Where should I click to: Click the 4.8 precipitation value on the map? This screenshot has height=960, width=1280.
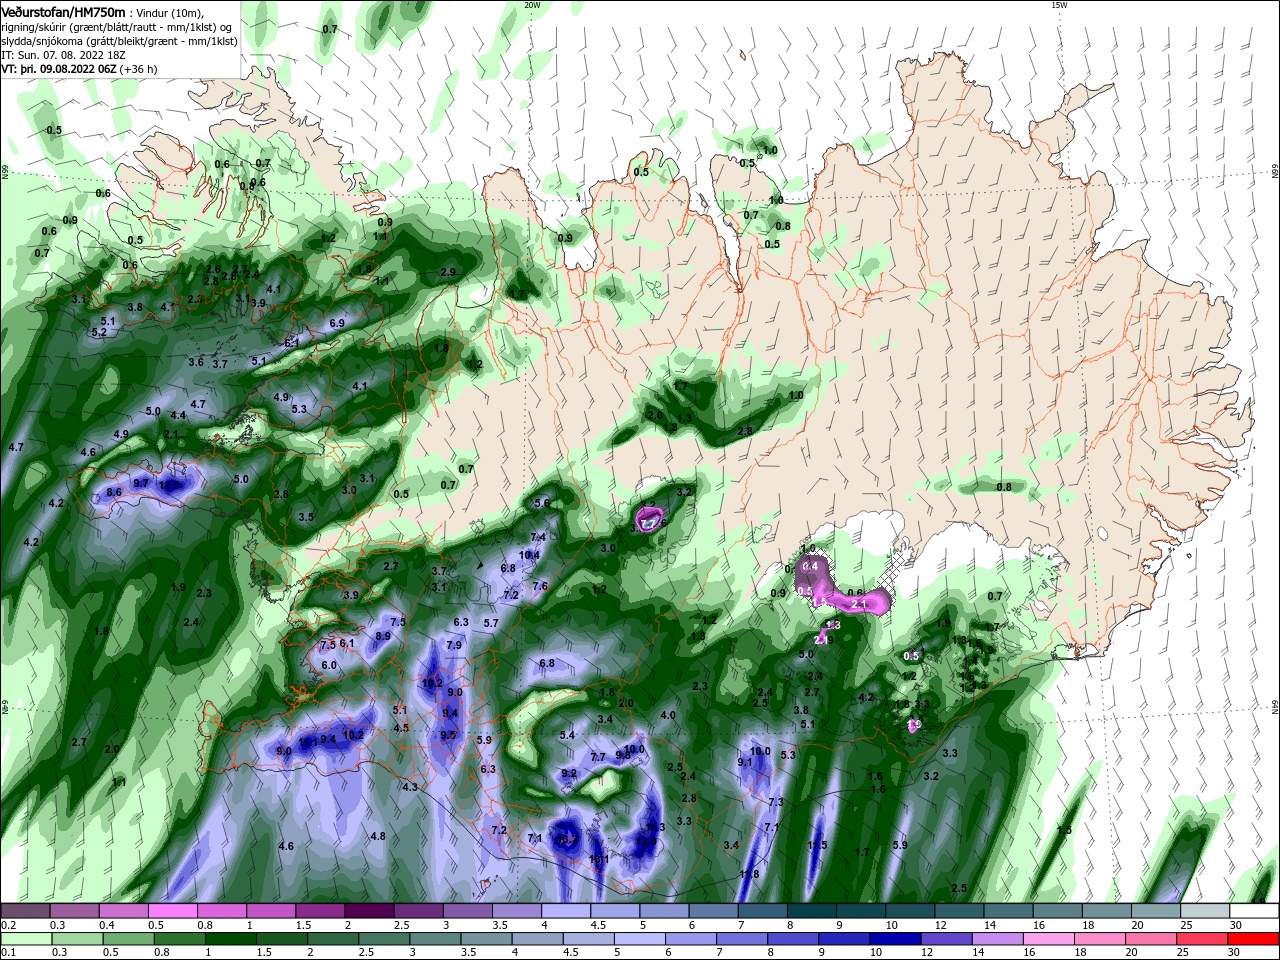pyautogui.click(x=378, y=836)
